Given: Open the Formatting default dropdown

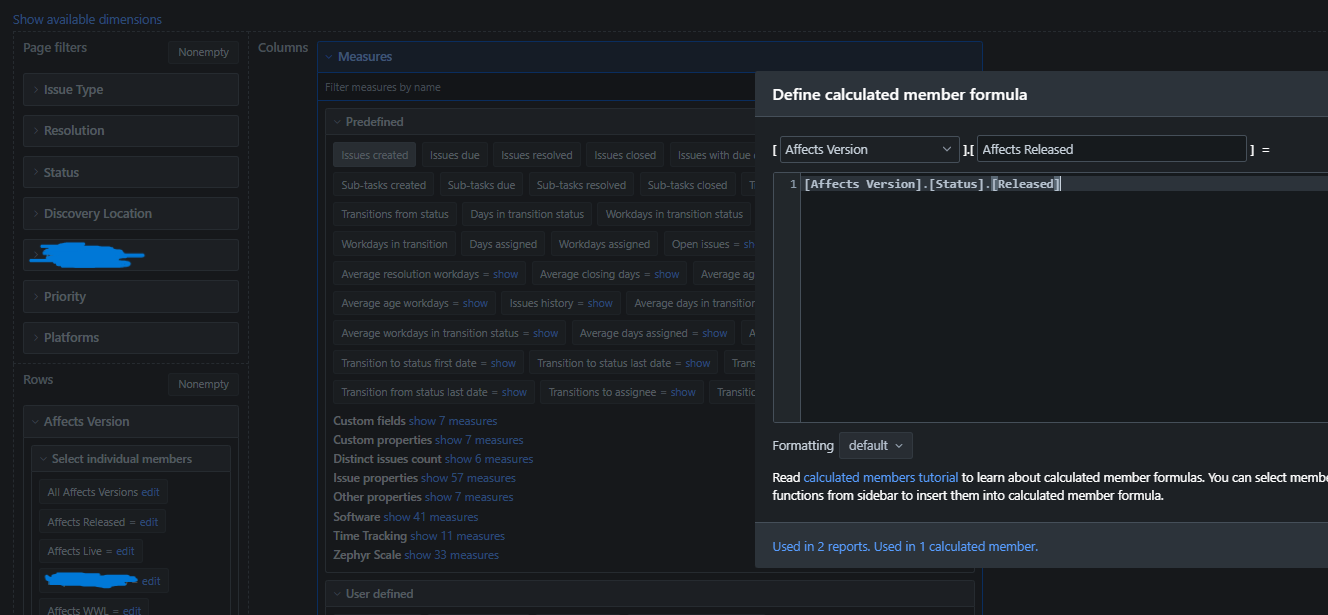Looking at the screenshot, I should click(x=875, y=445).
